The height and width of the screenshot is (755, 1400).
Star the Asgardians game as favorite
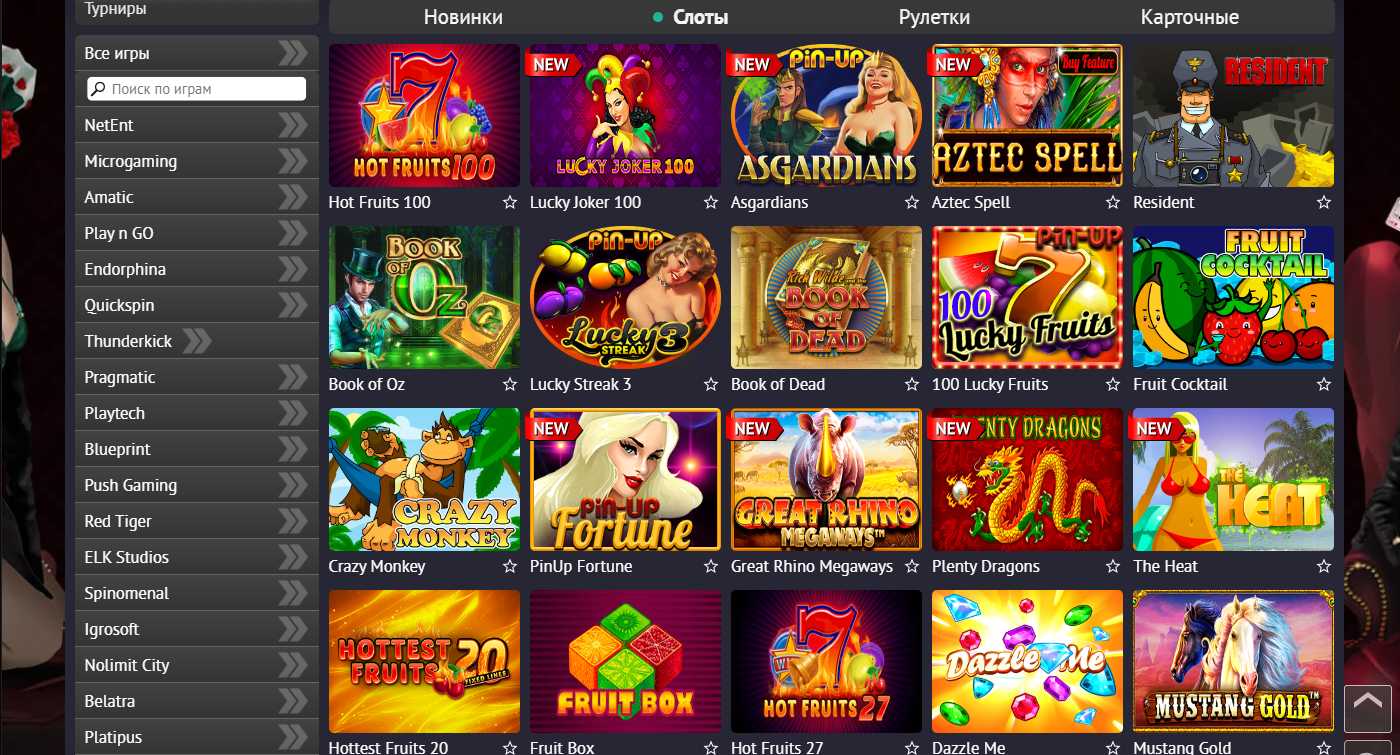tap(912, 202)
